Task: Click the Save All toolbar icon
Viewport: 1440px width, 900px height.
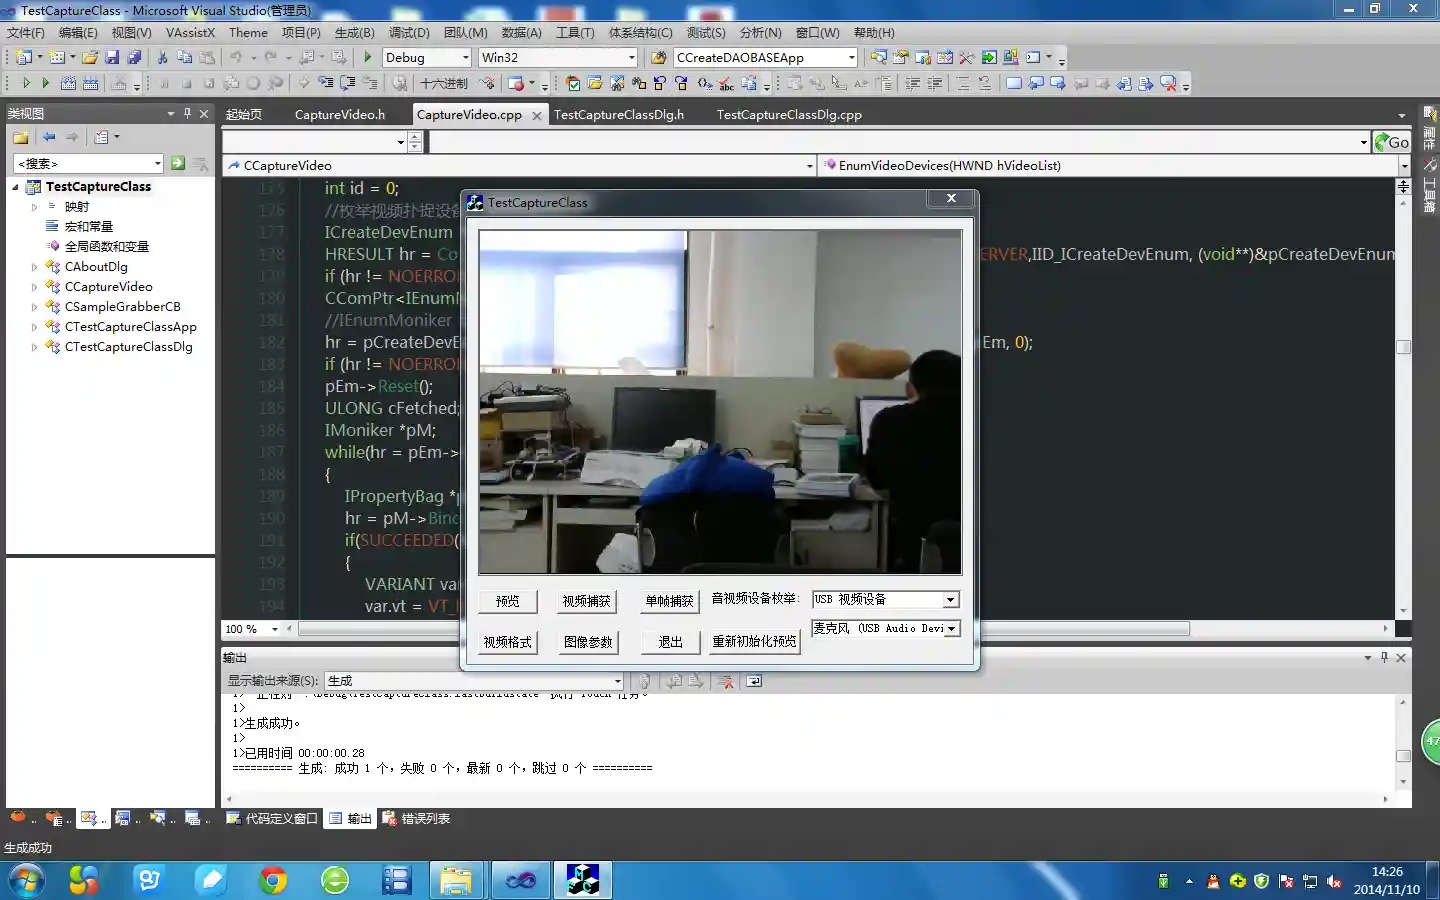Action: click(134, 58)
